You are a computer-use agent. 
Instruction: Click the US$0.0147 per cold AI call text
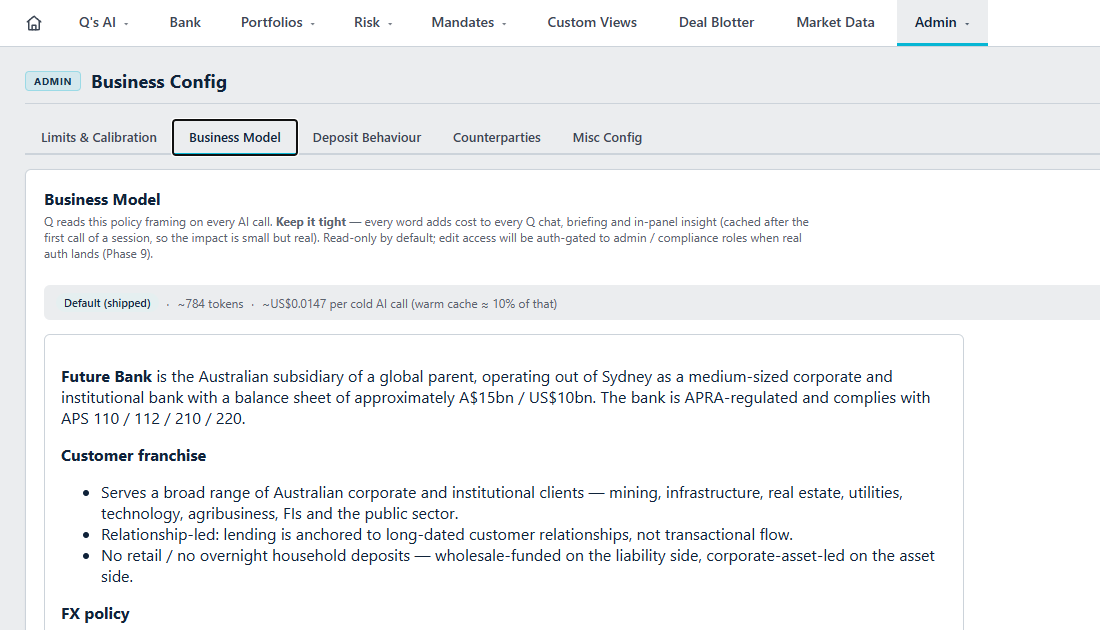(410, 304)
